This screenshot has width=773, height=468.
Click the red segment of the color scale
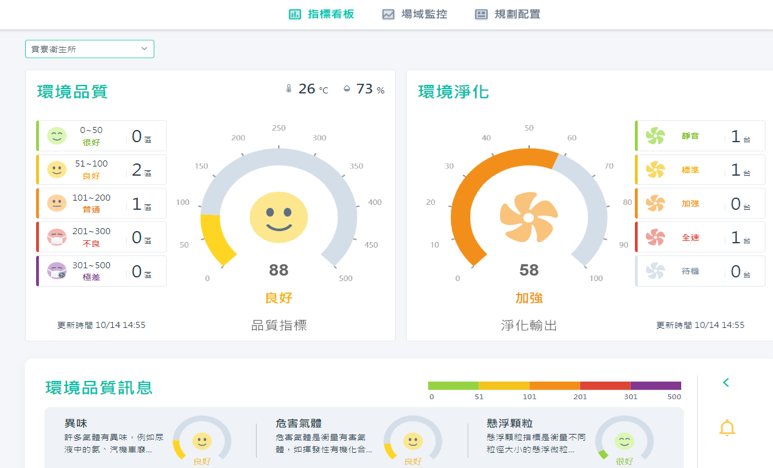[605, 386]
